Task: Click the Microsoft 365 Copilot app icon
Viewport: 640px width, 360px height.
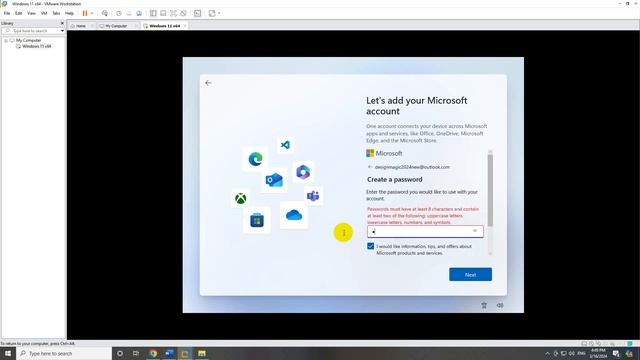Action: 303,172
